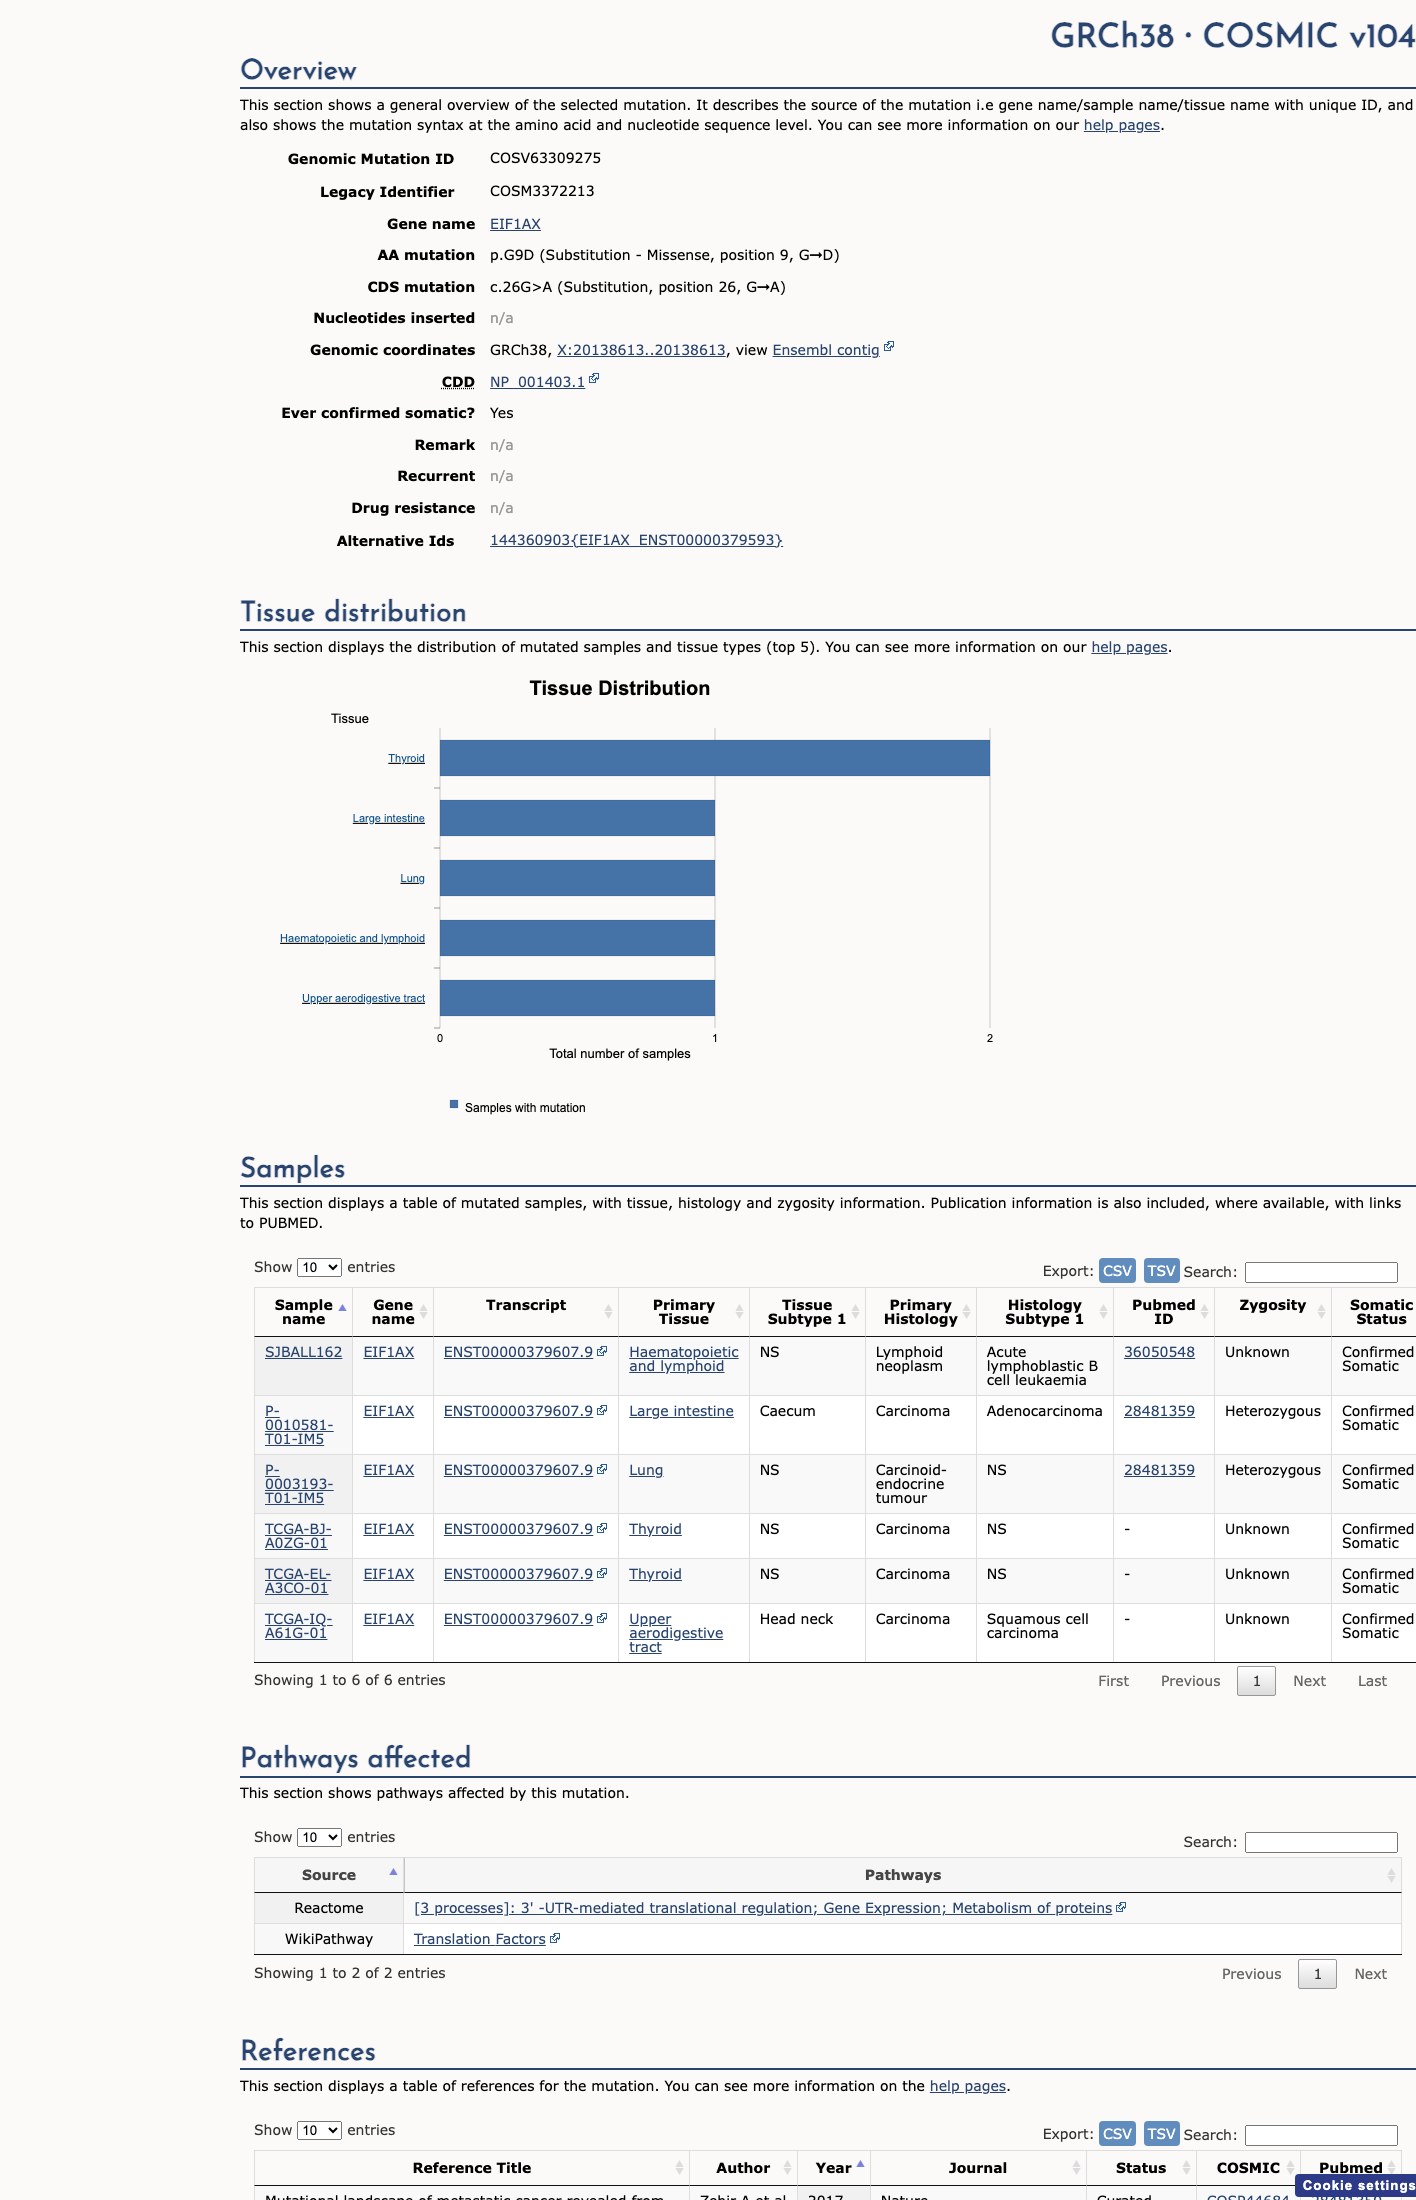Image resolution: width=1416 pixels, height=2200 pixels.
Task: Sort samples by Sample name column
Action: coord(303,1312)
